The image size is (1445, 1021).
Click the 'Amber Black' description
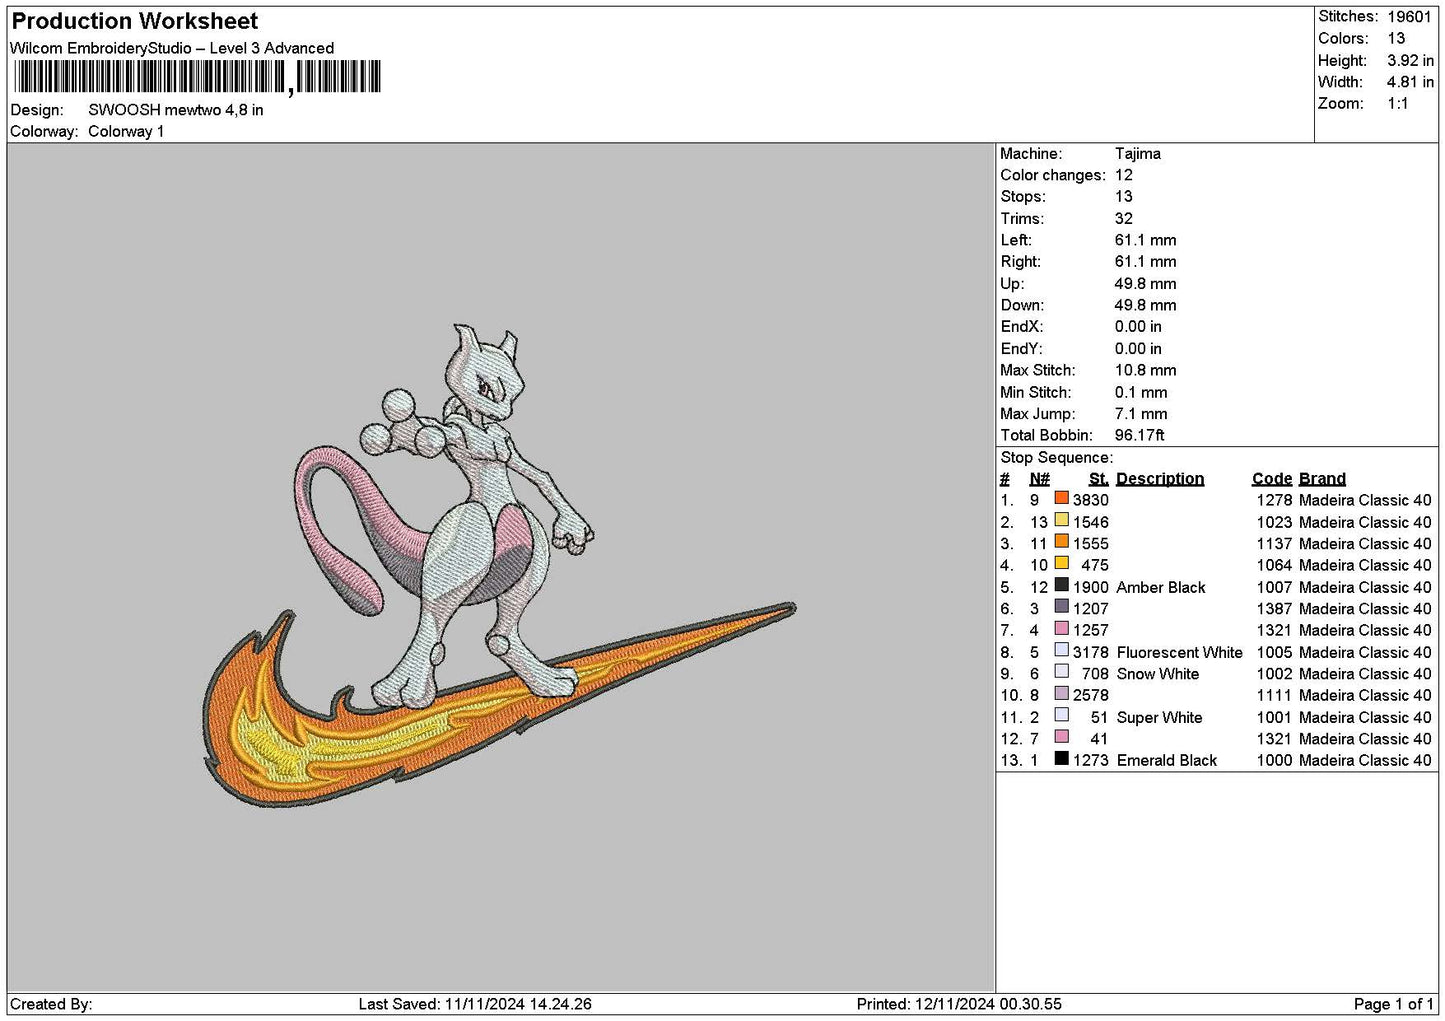tap(1161, 587)
